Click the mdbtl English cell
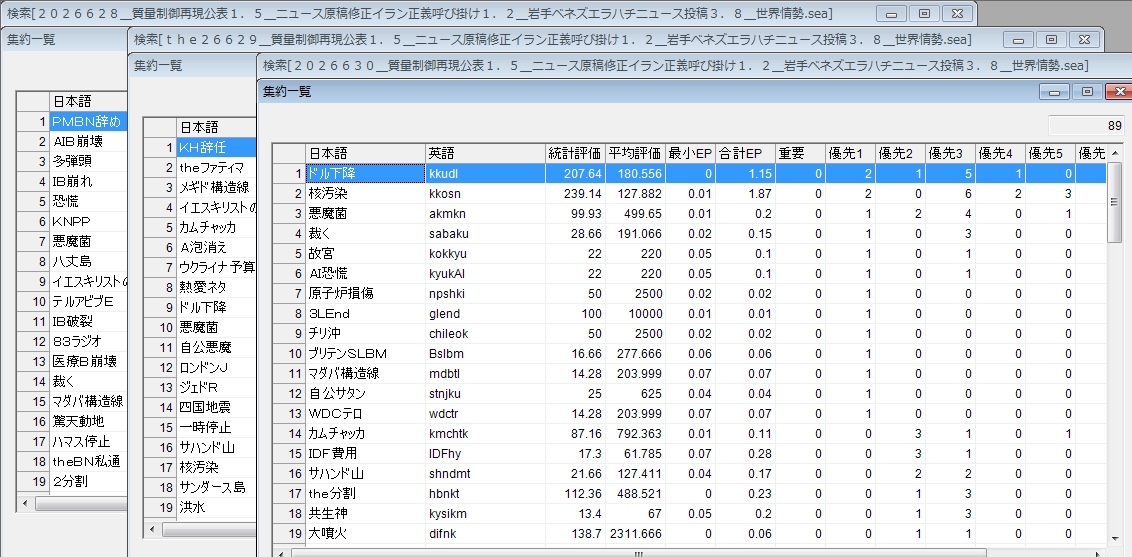 485,374
